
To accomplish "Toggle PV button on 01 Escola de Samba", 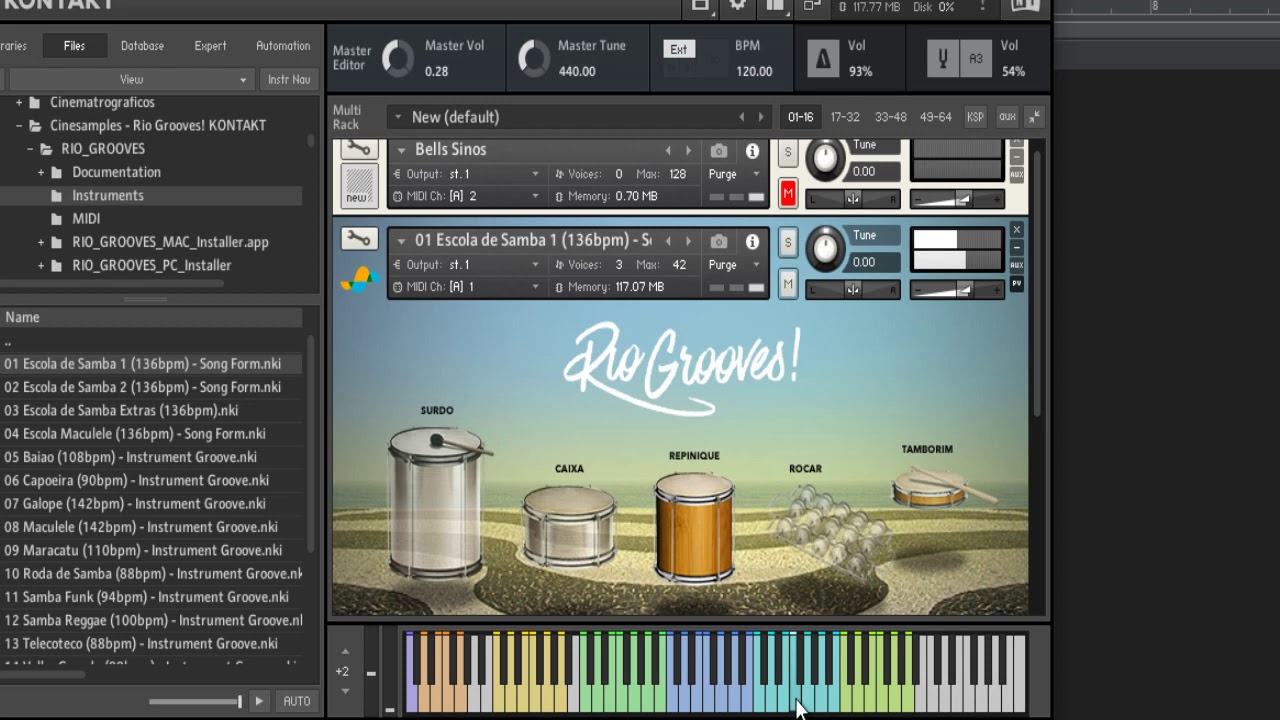I will tap(1017, 284).
